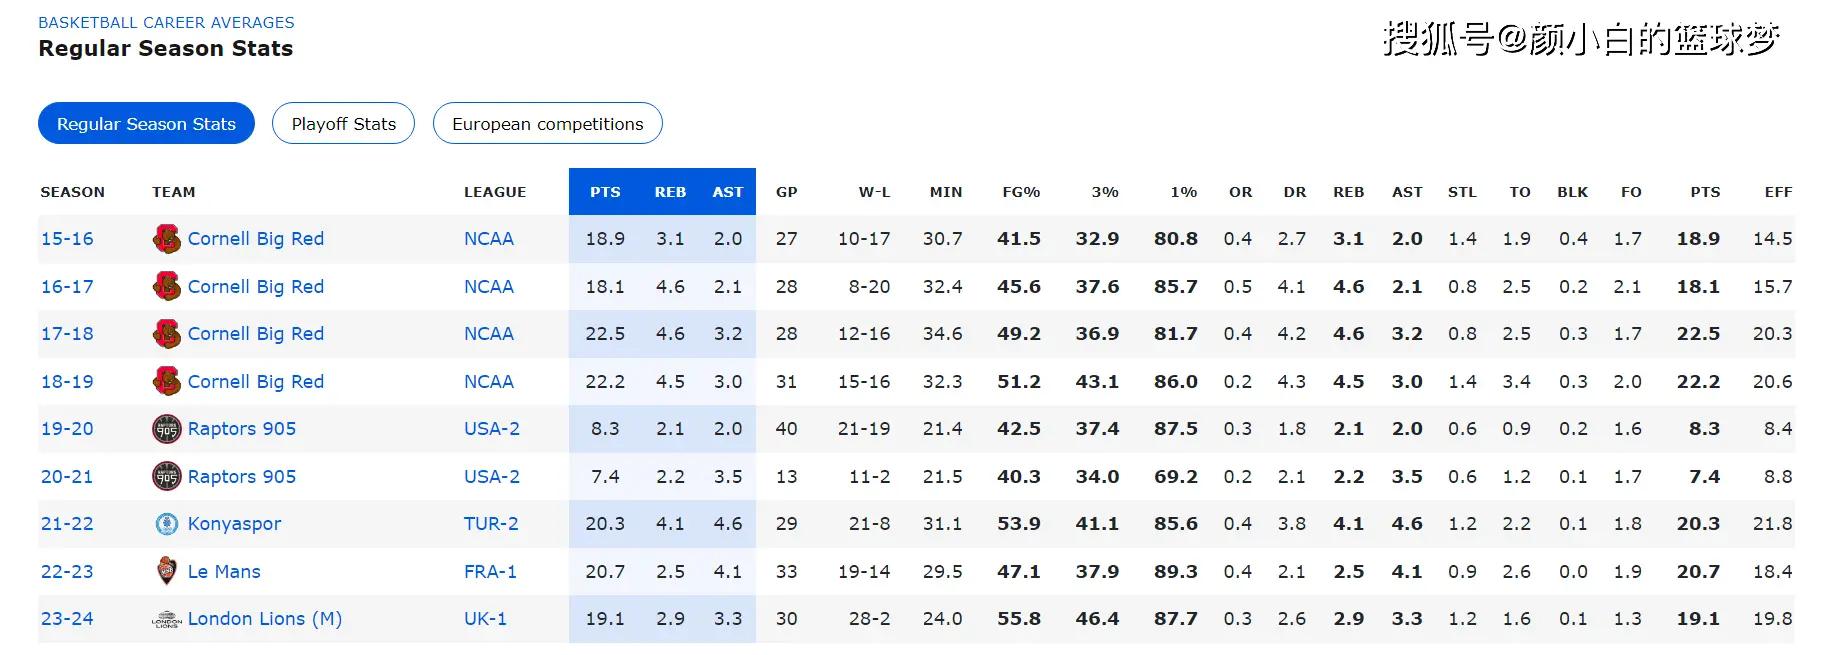This screenshot has height=655, width=1825.
Task: Click the London Lions team logo
Action: click(166, 619)
